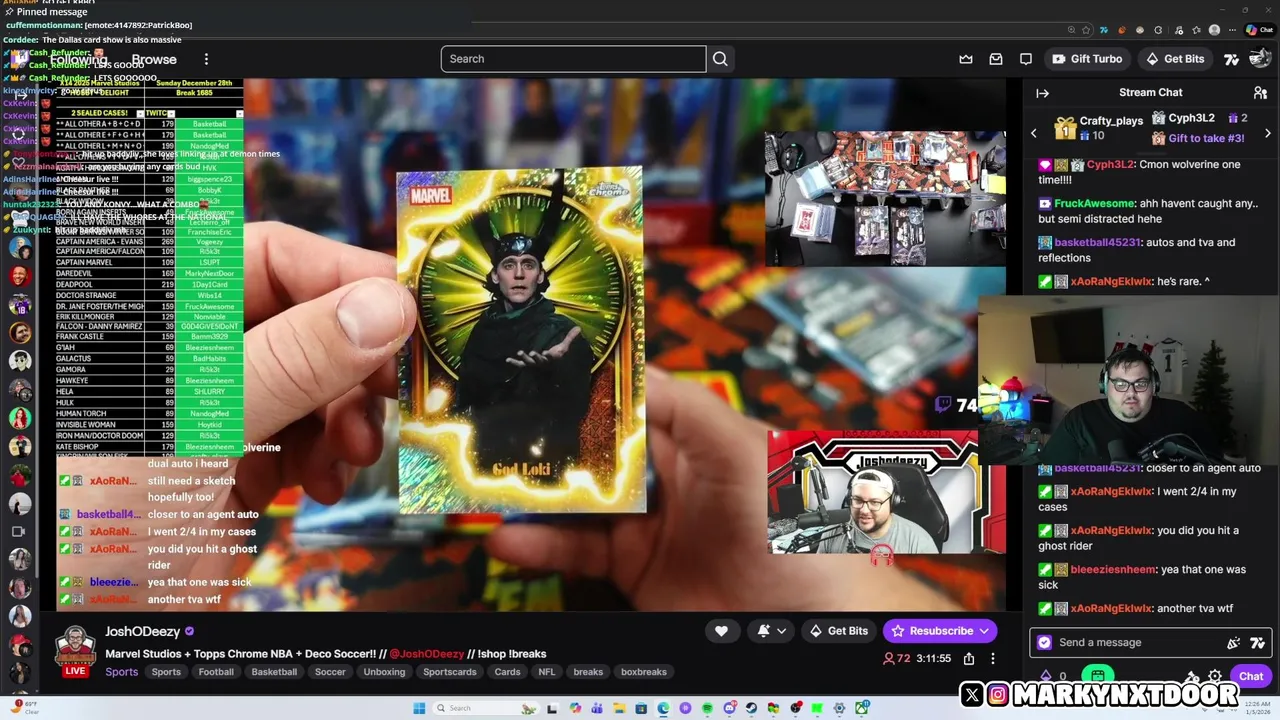Open the whispers speech-bubble icon

pyautogui.click(x=1026, y=59)
